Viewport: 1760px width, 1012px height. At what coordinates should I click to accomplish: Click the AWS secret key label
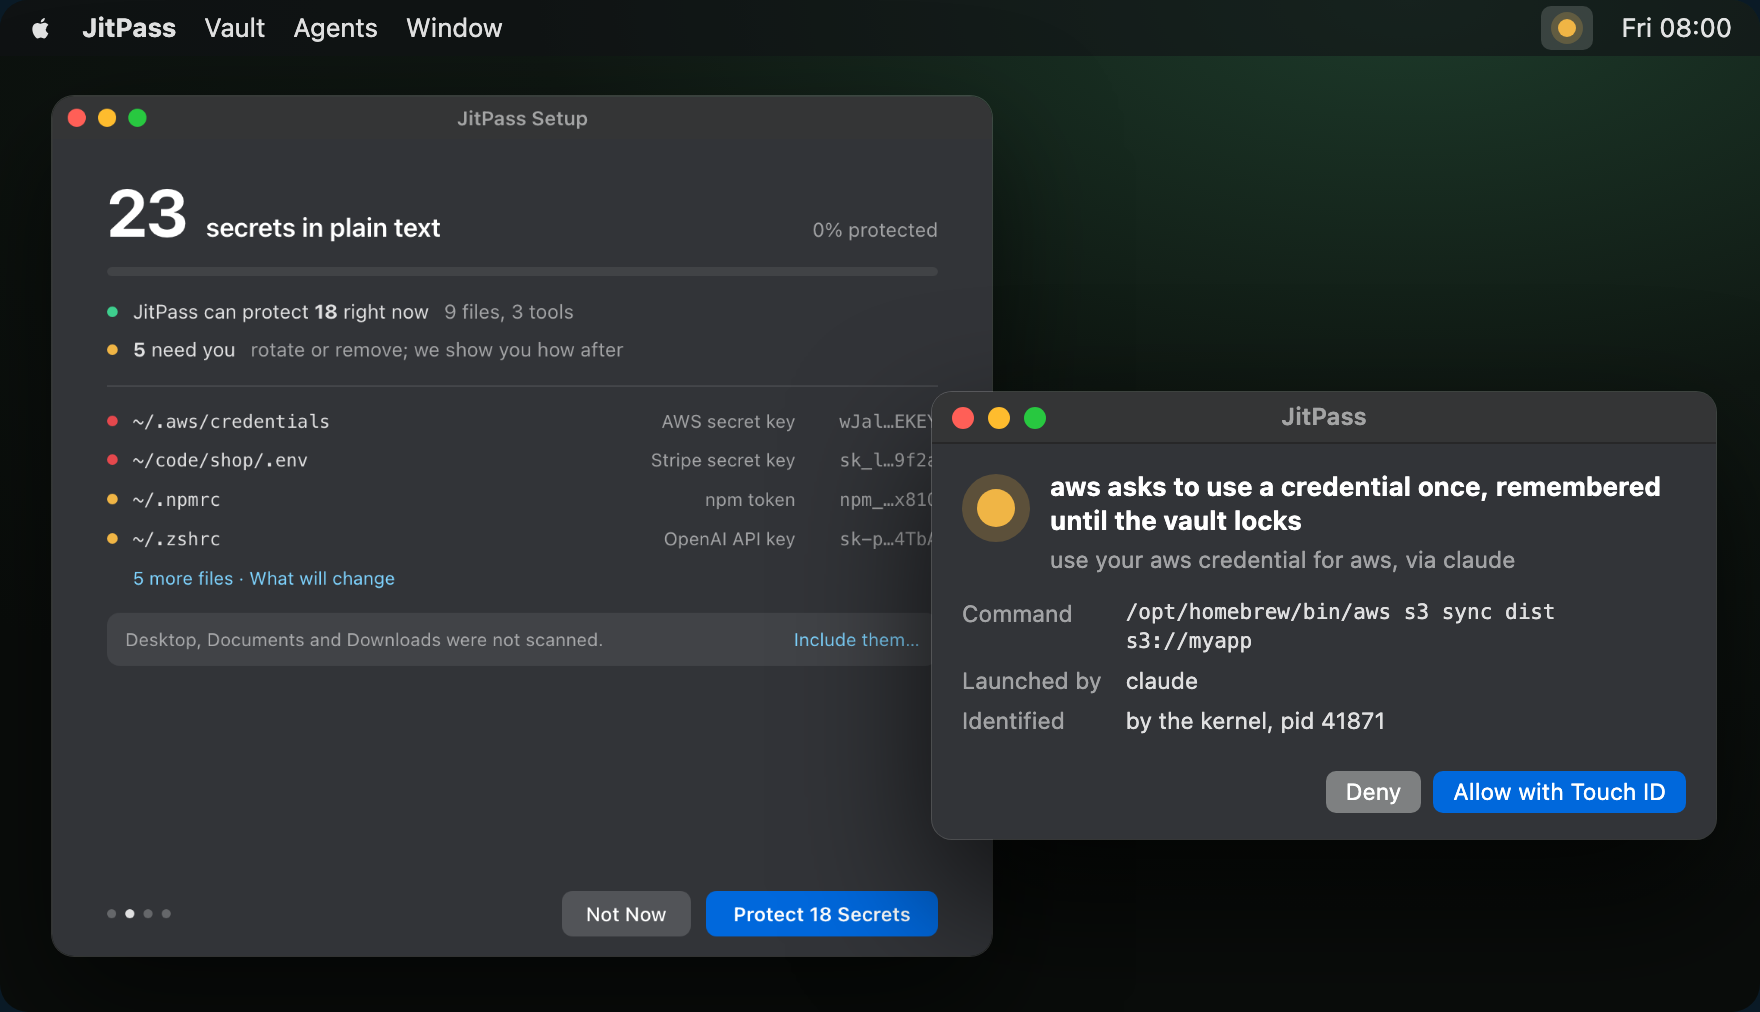coord(728,422)
